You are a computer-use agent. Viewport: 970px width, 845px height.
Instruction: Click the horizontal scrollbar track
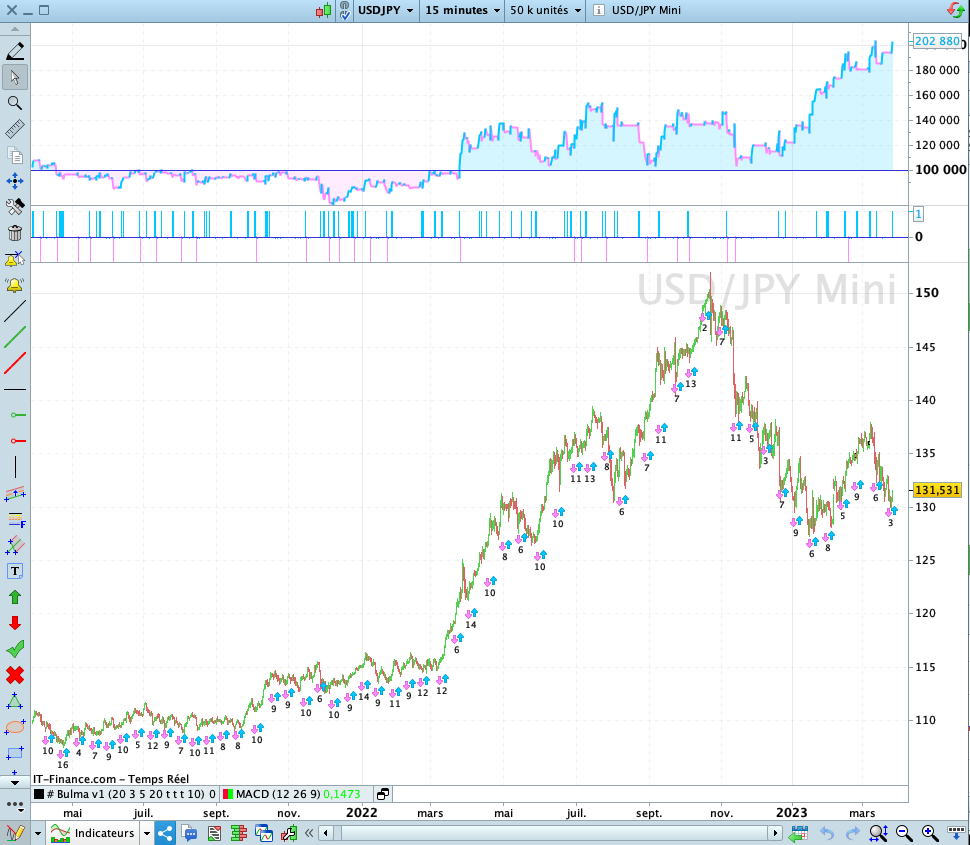pos(551,833)
